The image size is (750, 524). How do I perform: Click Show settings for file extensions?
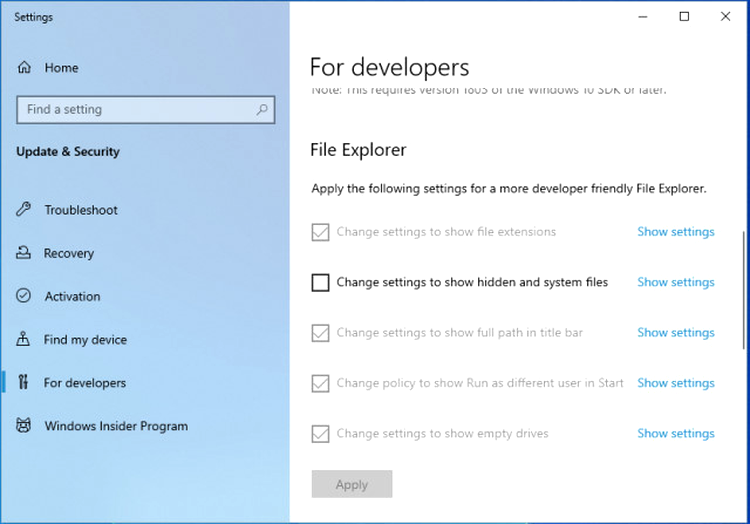(675, 232)
